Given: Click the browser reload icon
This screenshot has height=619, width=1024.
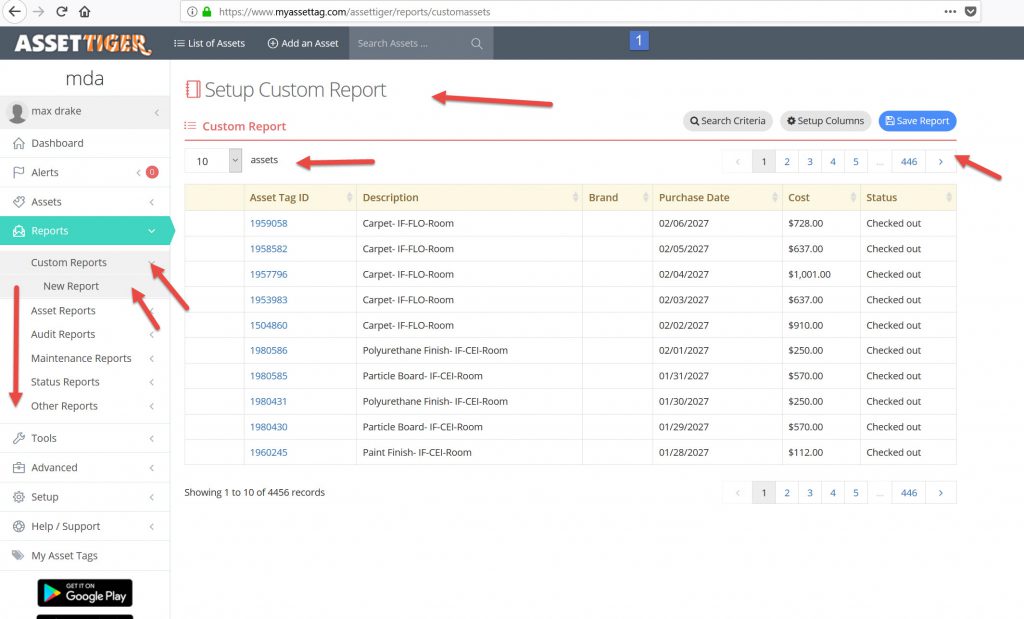Looking at the screenshot, I should 62,12.
